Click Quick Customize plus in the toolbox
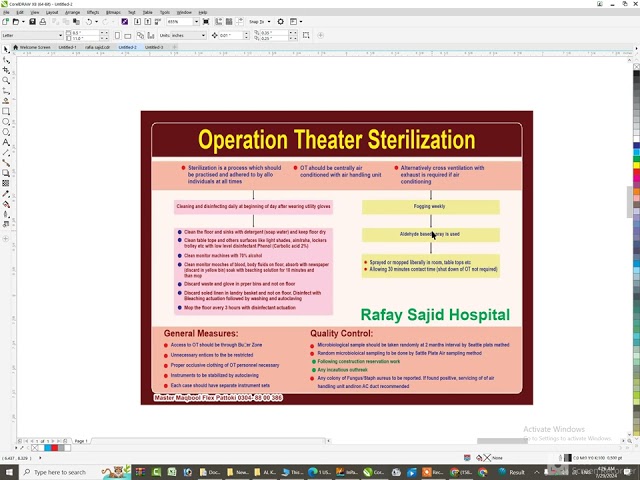Image resolution: width=640 pixels, height=480 pixels. pos(6,239)
